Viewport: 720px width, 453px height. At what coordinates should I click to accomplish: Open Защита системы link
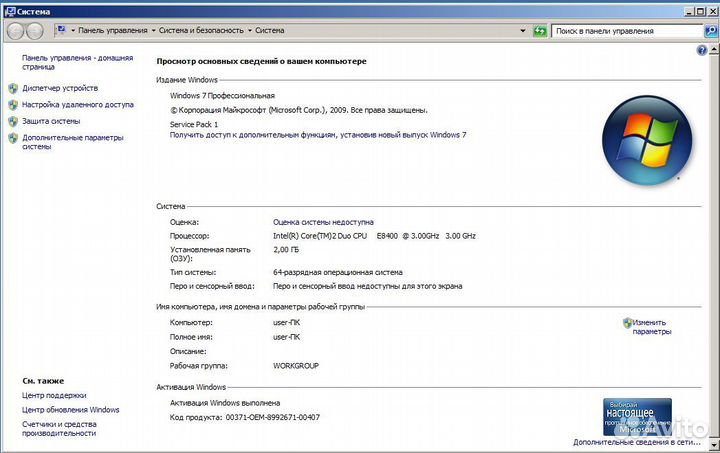click(x=51, y=121)
